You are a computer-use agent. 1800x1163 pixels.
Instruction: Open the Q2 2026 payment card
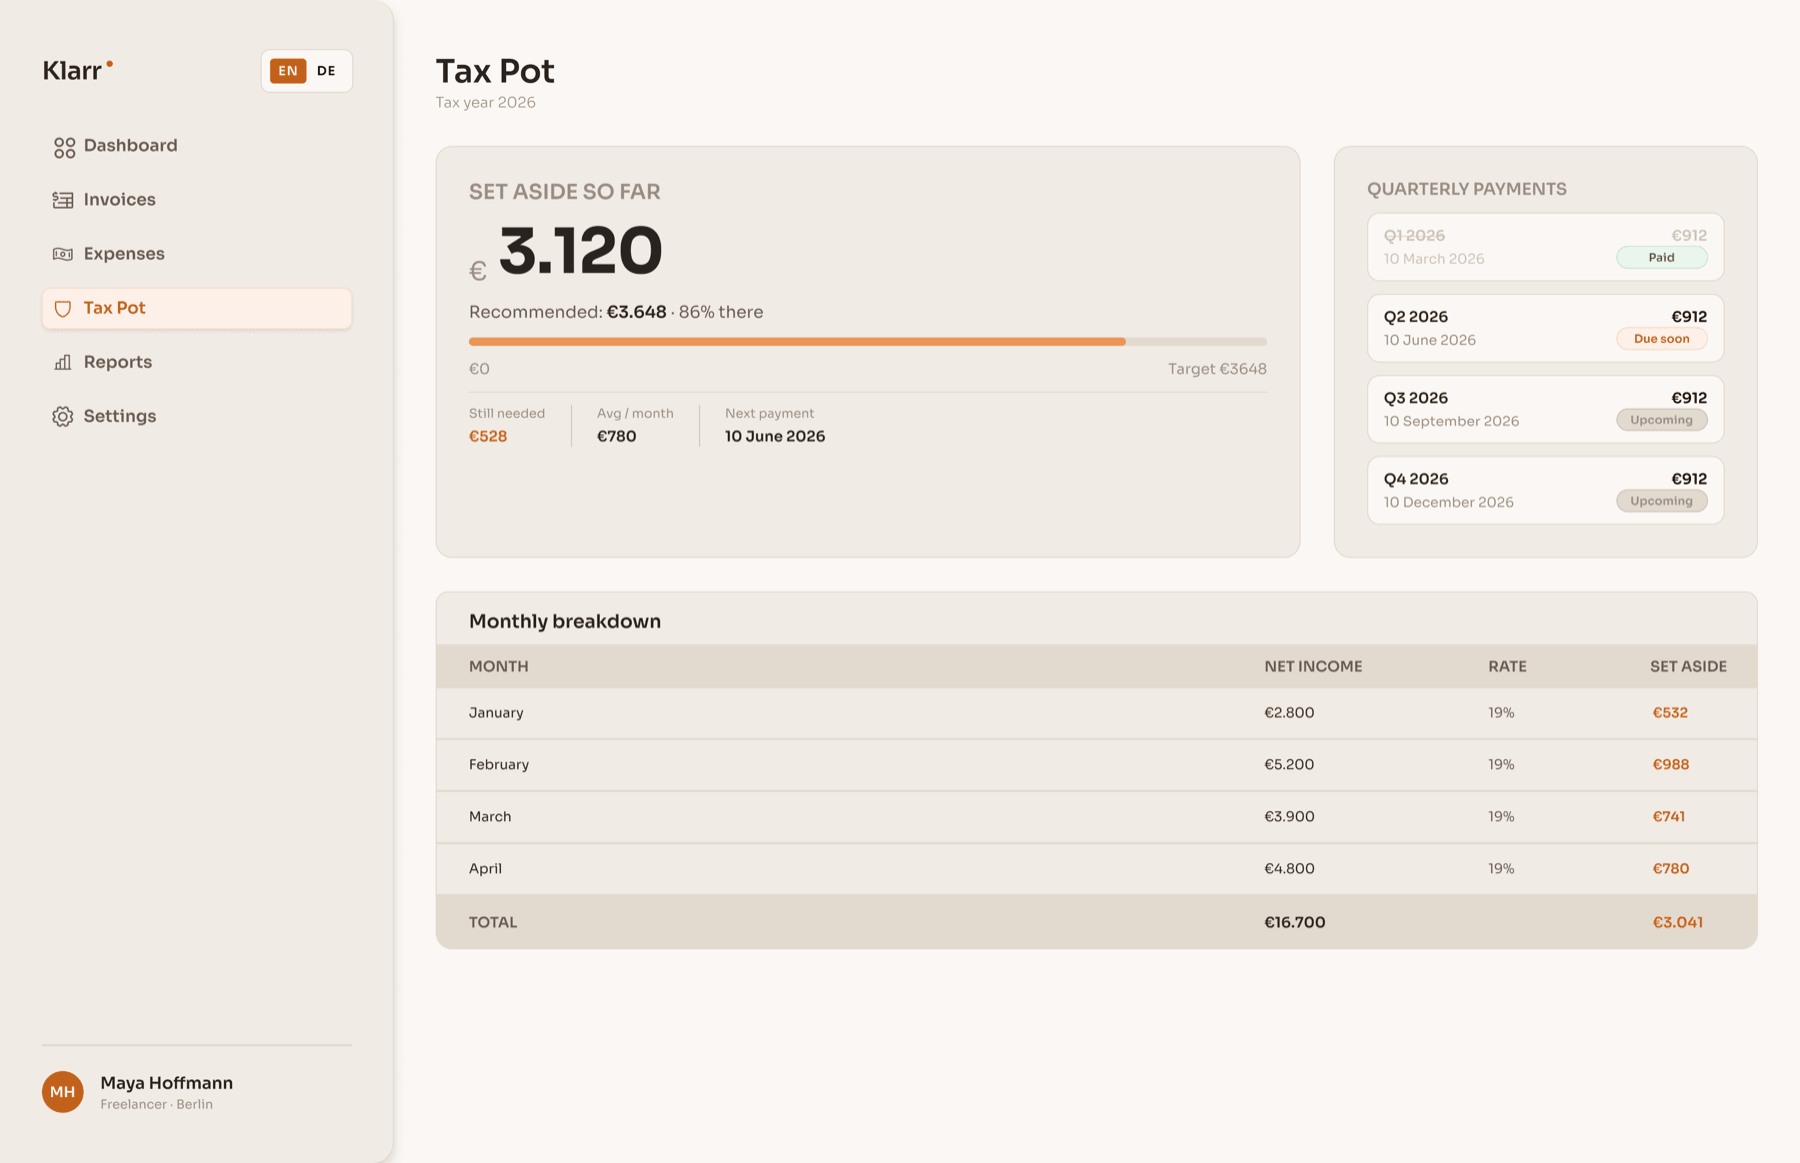1545,327
